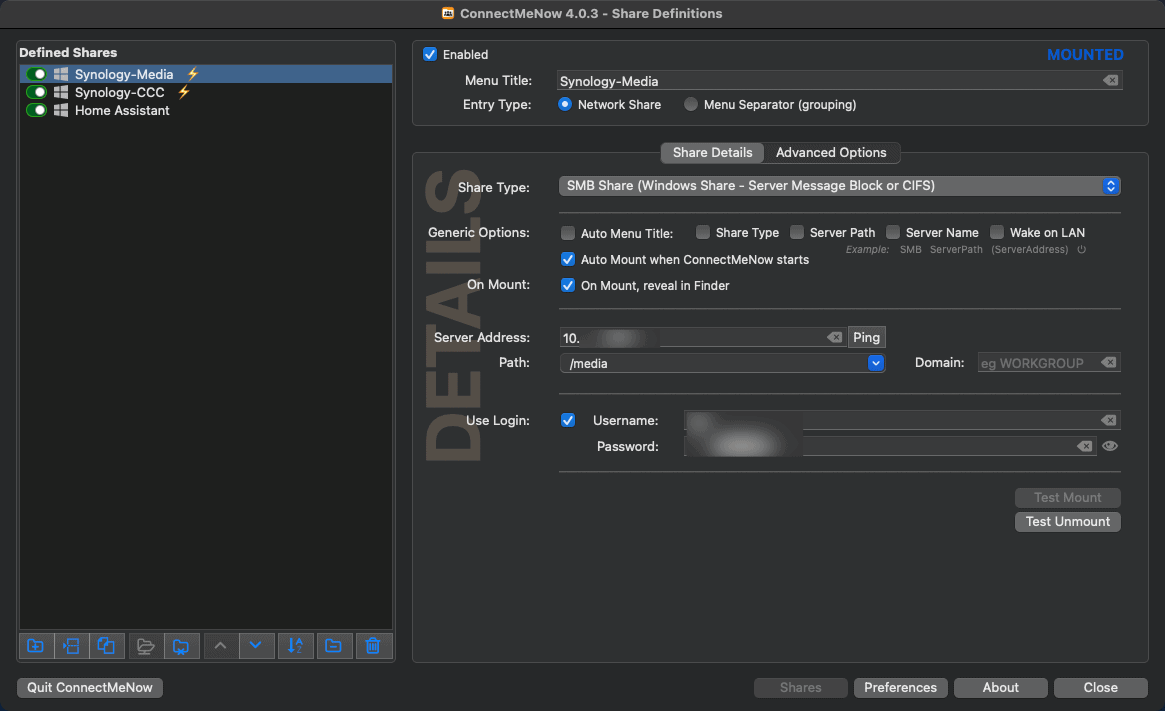Move the selected share up with the arrow icon
Screen dimensions: 1165x711
[221, 646]
